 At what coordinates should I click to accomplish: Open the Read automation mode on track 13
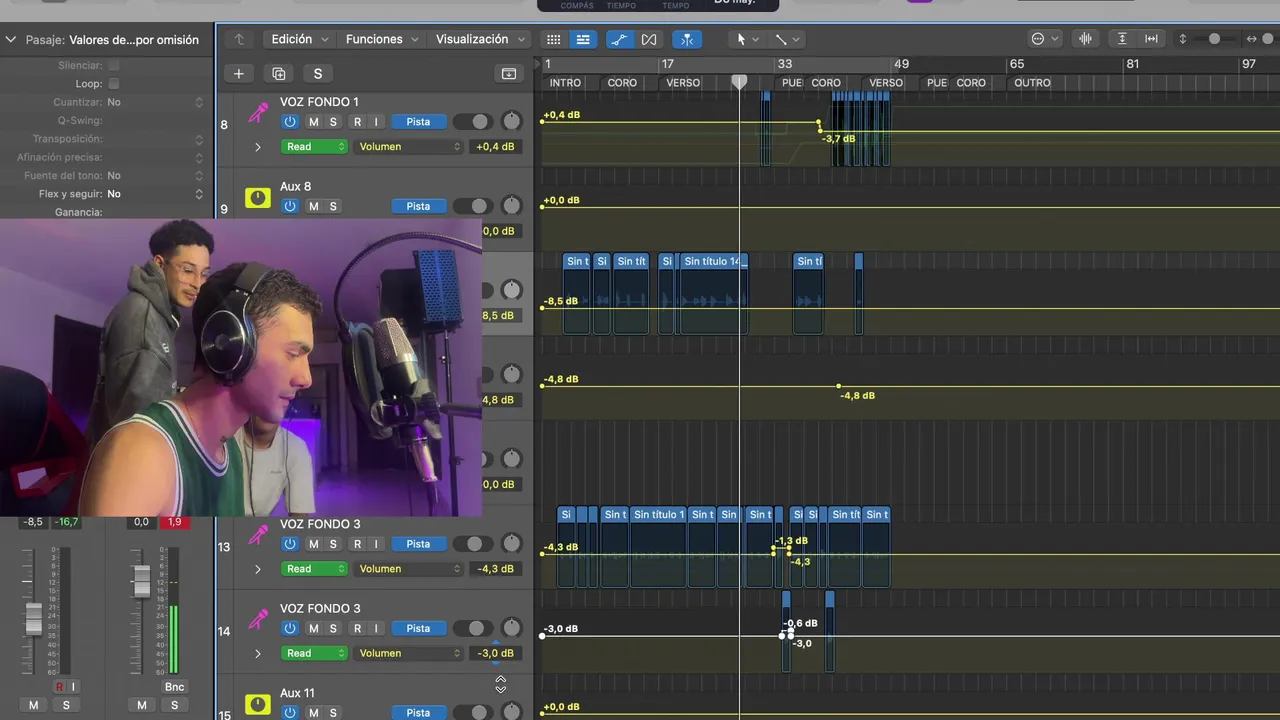(314, 568)
